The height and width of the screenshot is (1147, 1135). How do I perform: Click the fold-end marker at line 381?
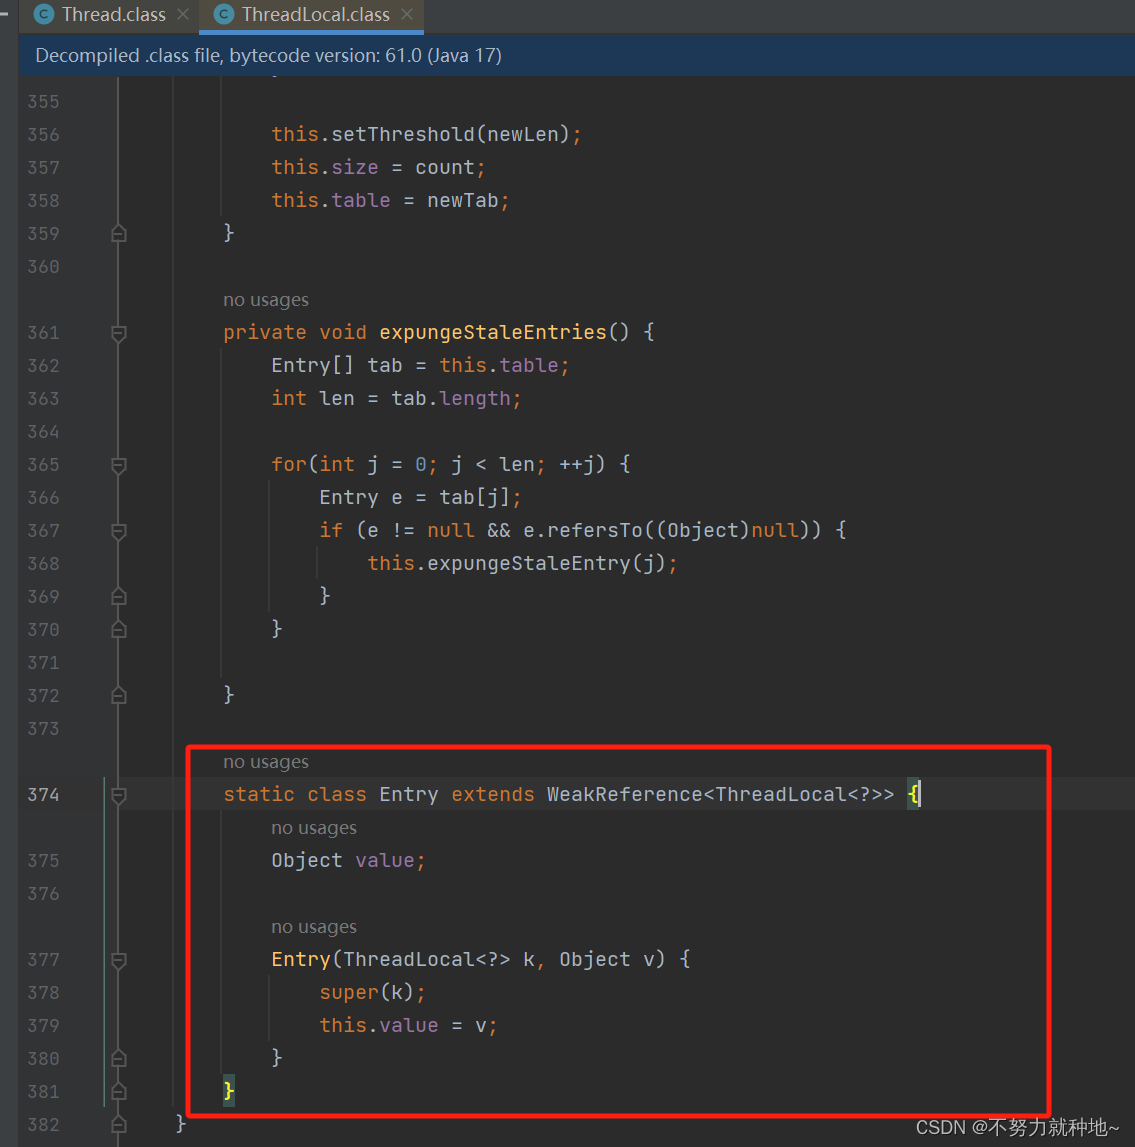click(118, 1091)
